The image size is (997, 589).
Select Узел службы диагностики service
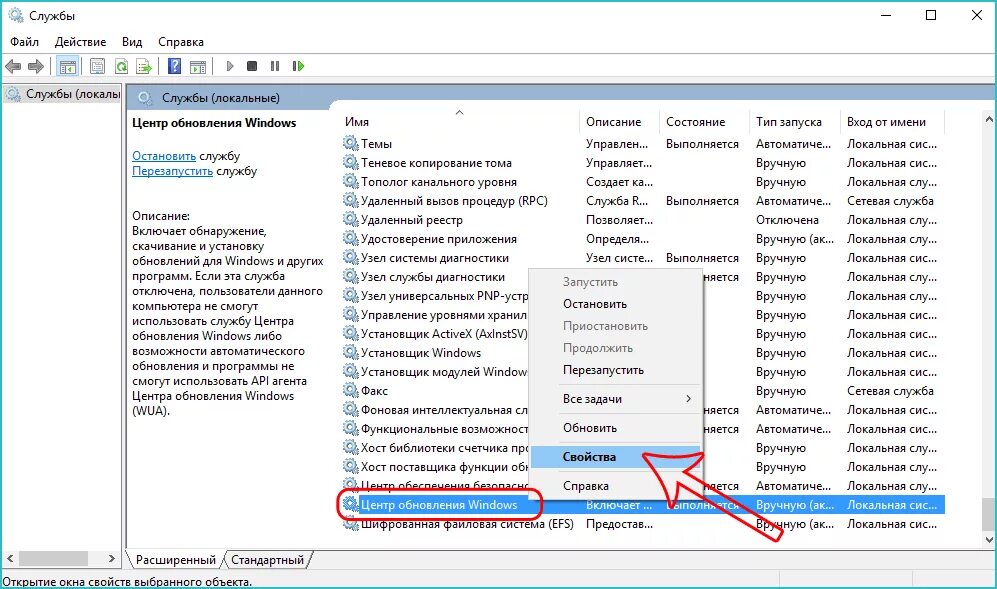pos(432,277)
